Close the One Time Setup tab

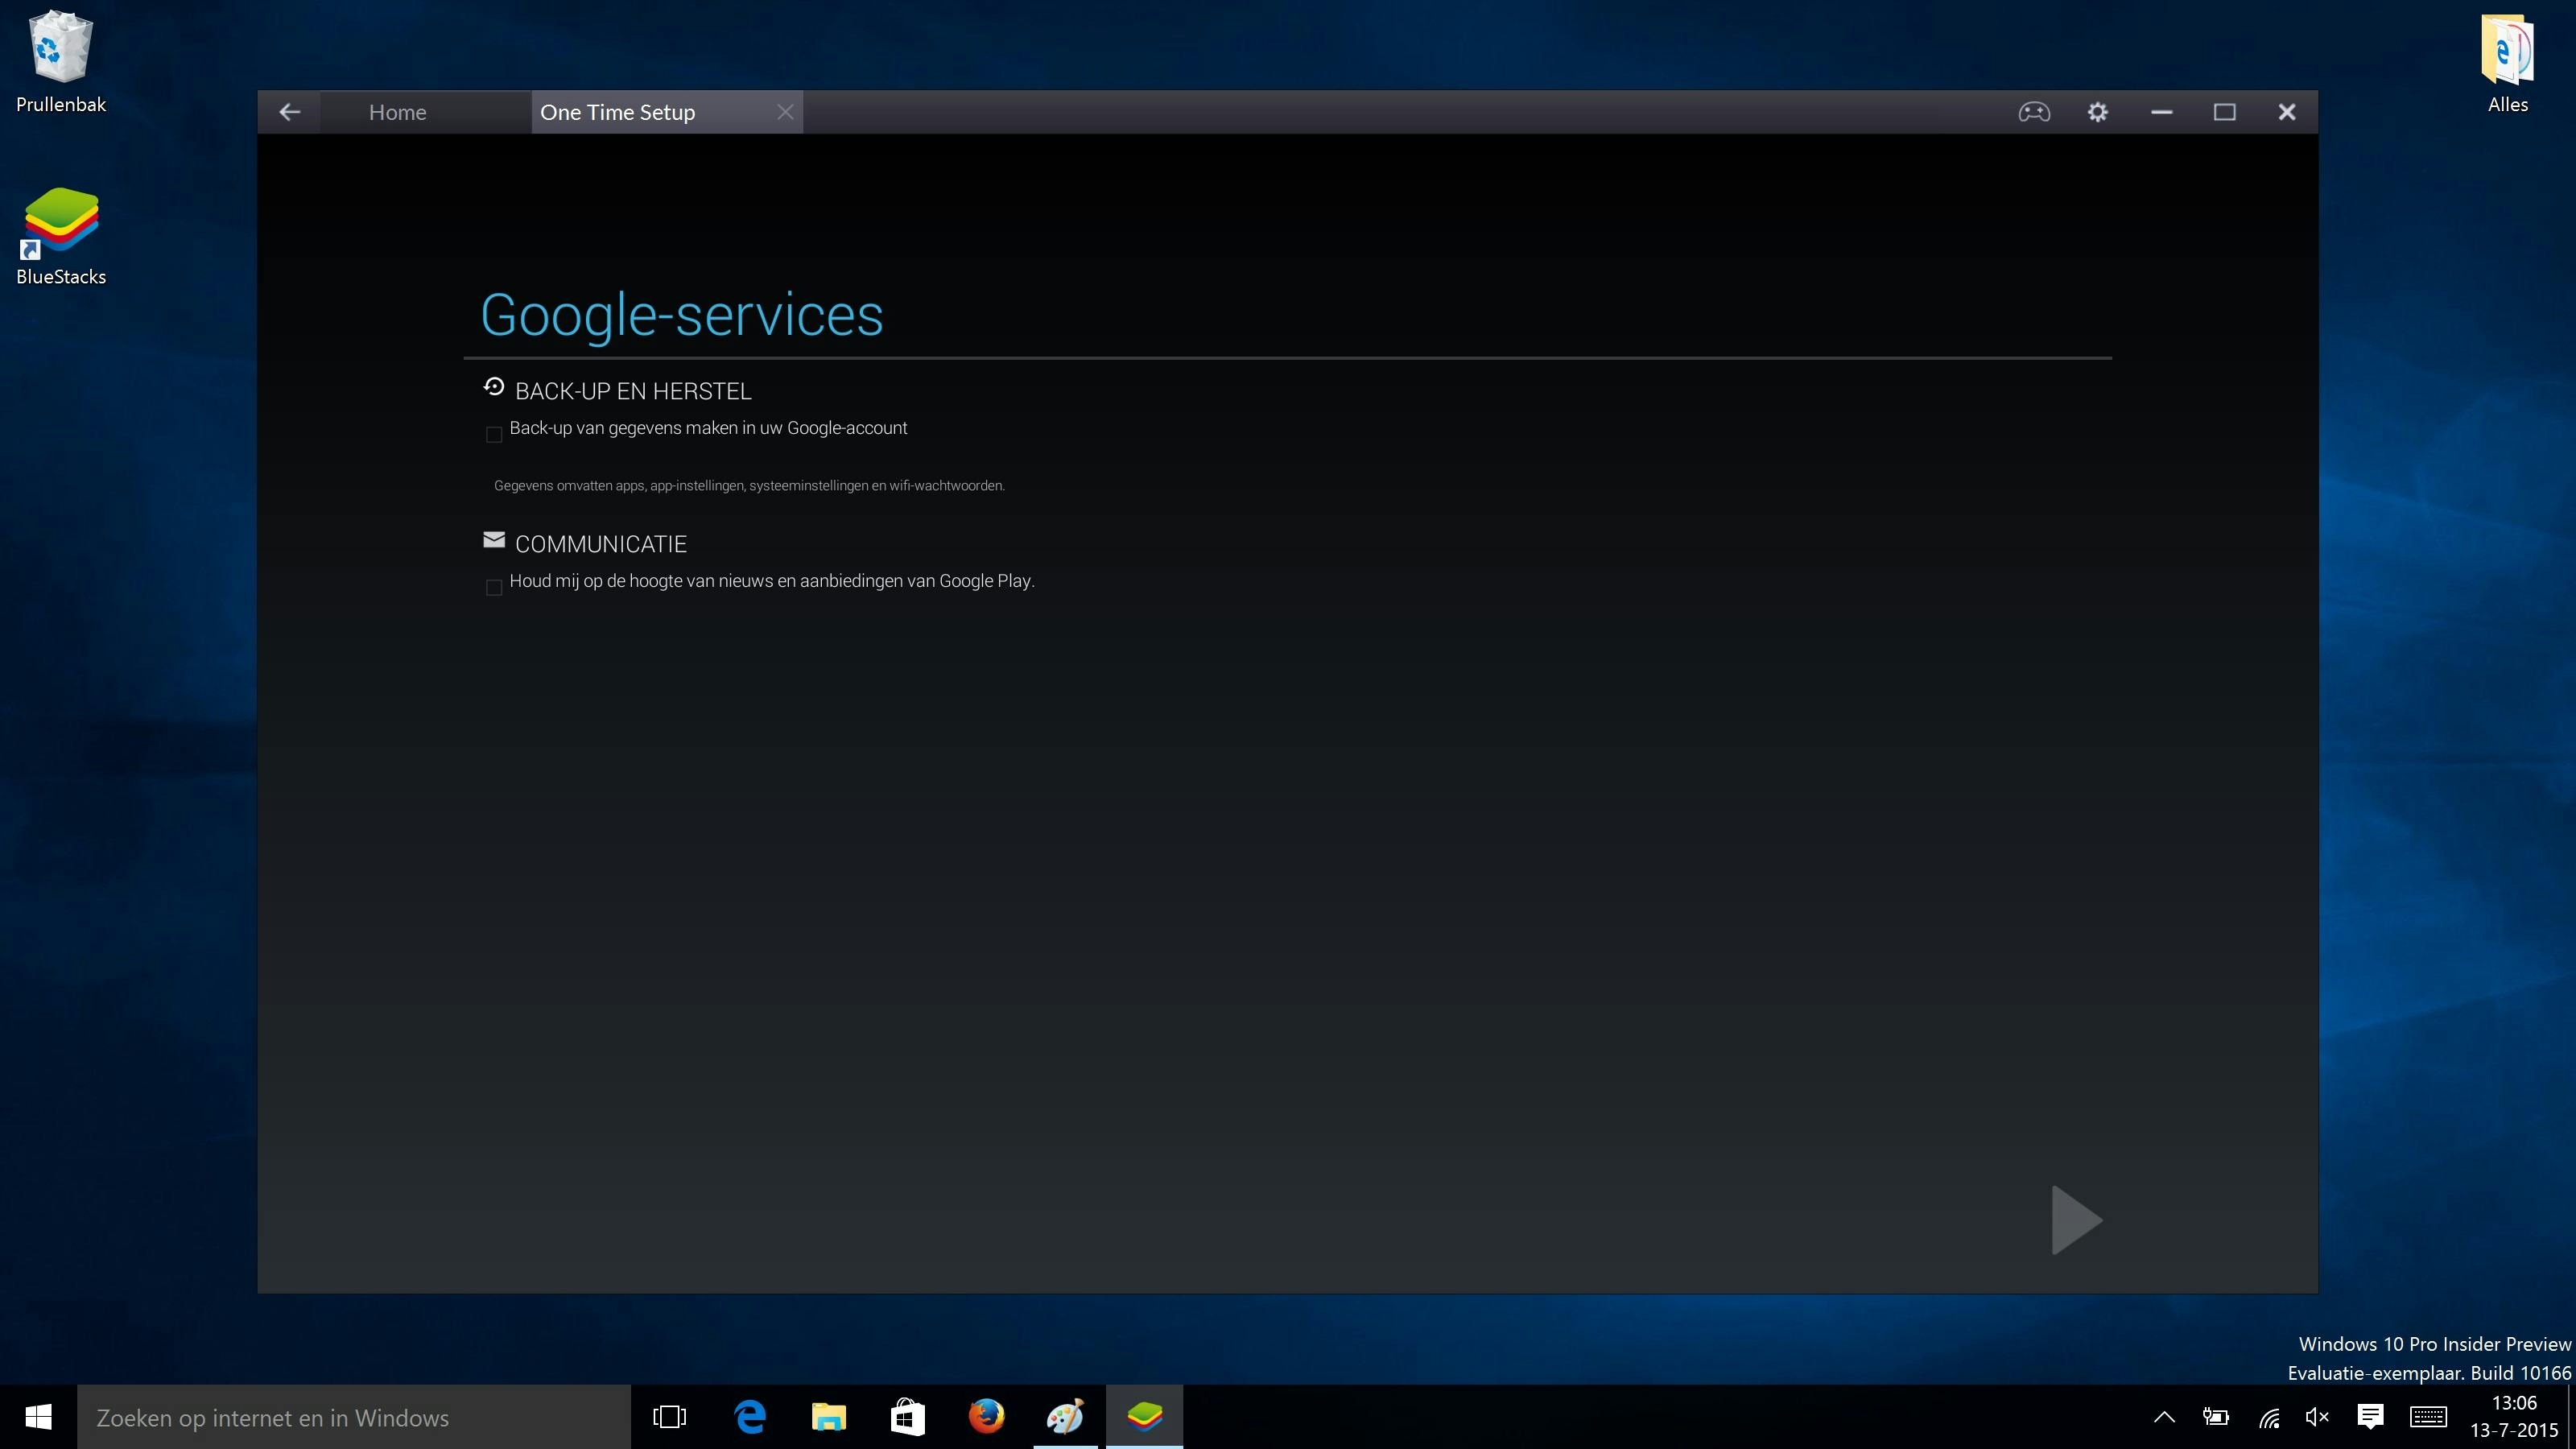point(785,112)
